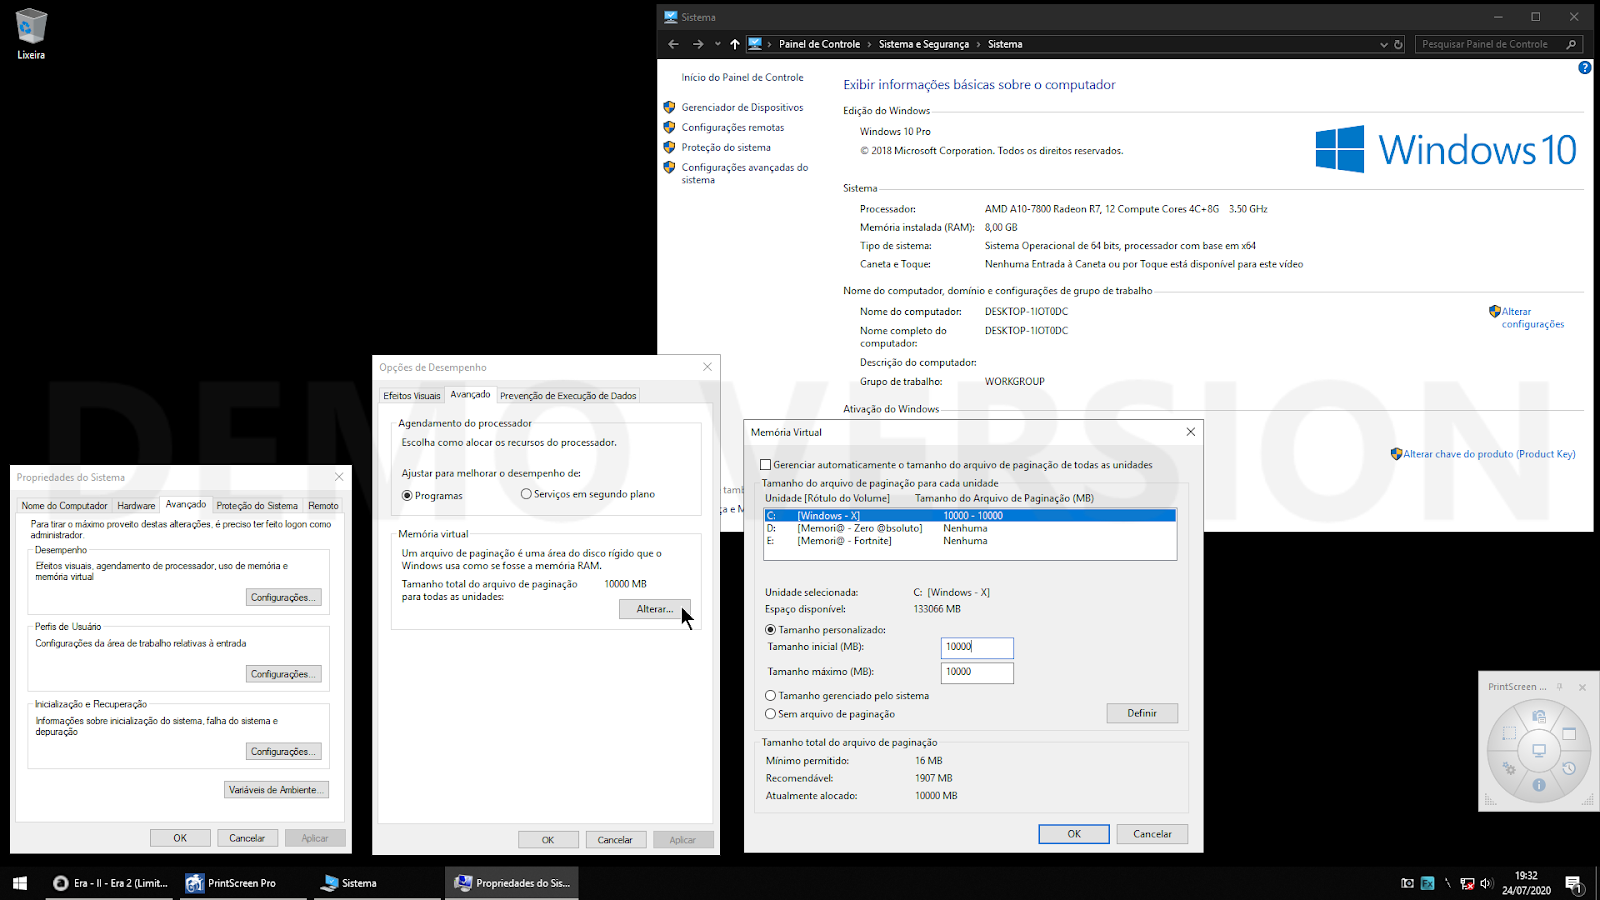Open Desempenho Configurações button
The height and width of the screenshot is (900, 1600).
pyautogui.click(x=284, y=597)
